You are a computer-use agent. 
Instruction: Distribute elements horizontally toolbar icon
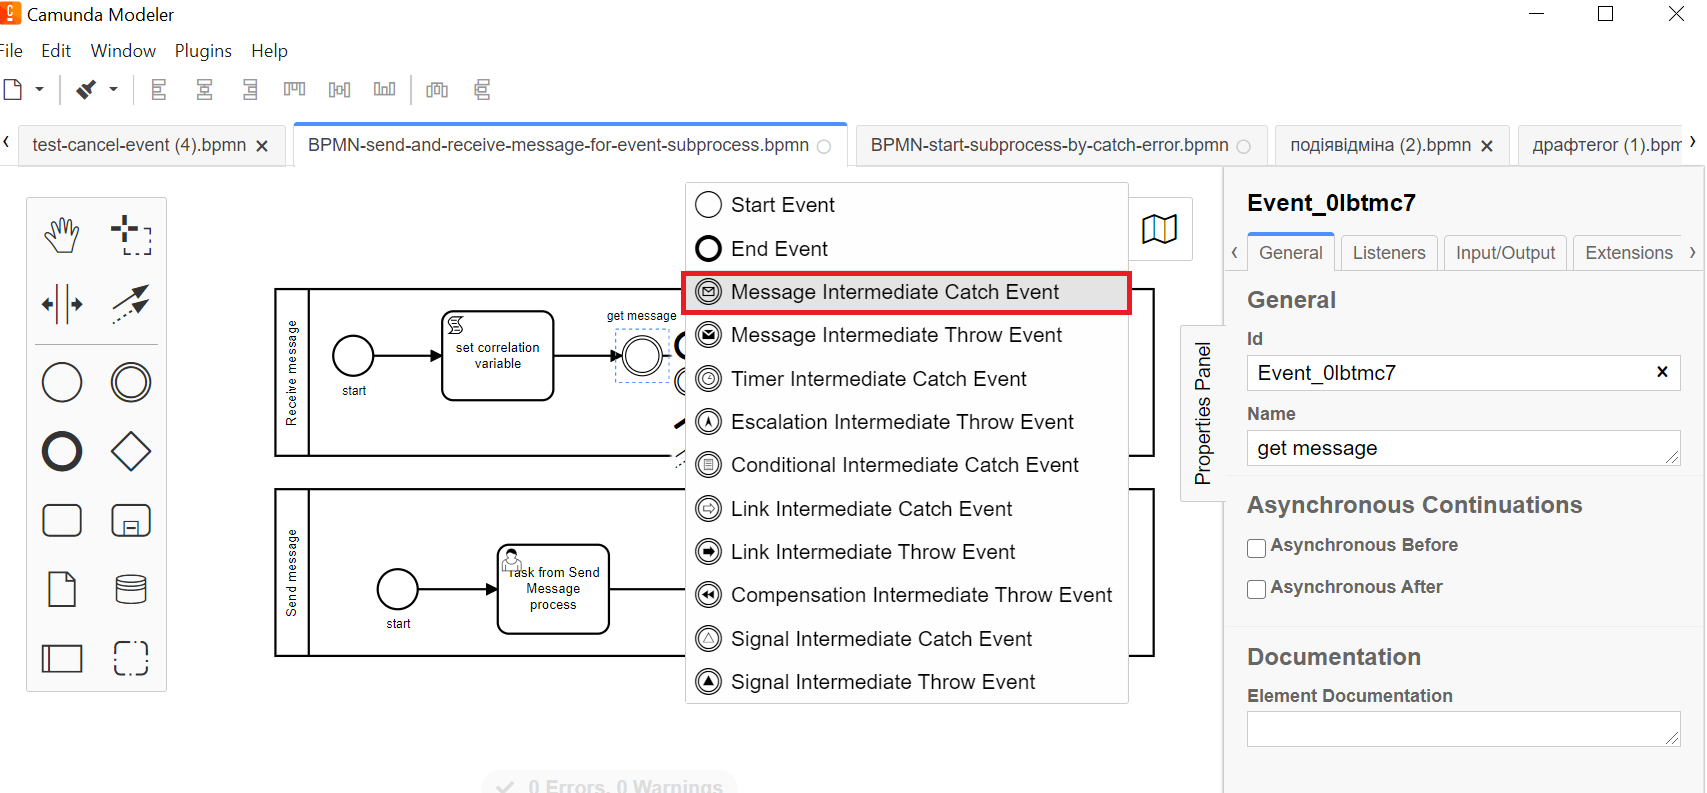tap(437, 90)
